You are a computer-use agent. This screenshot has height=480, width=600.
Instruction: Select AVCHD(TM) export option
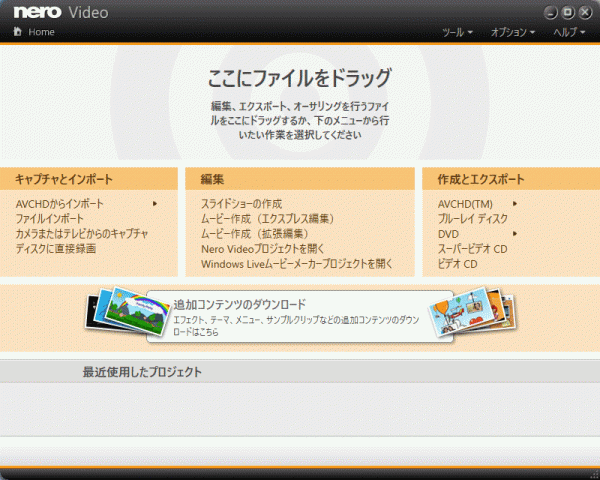[x=465, y=204]
